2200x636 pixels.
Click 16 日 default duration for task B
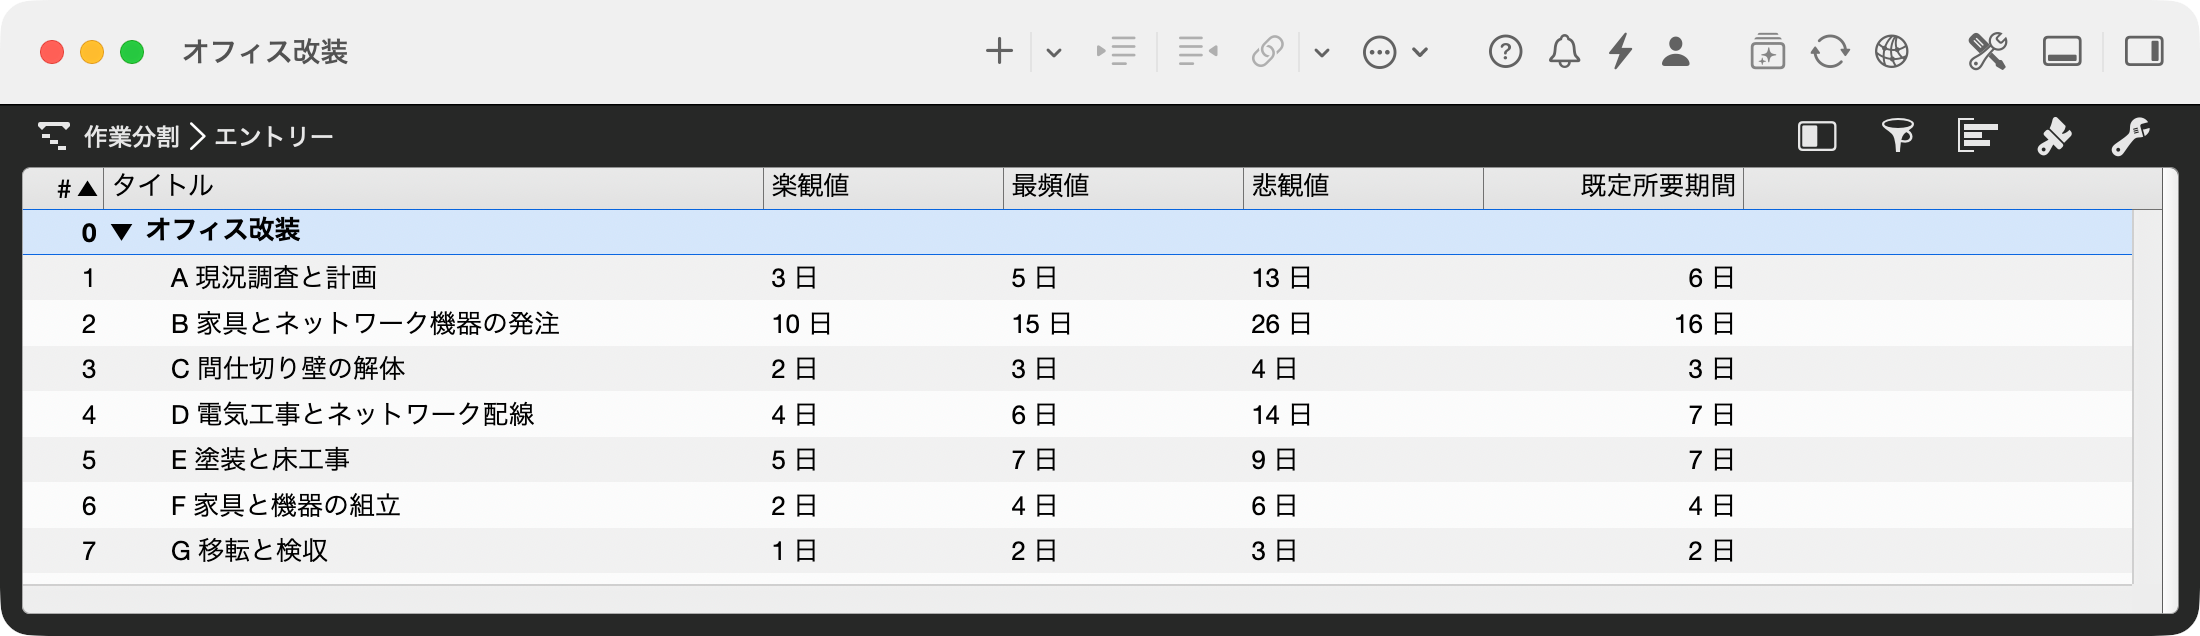coord(1705,324)
